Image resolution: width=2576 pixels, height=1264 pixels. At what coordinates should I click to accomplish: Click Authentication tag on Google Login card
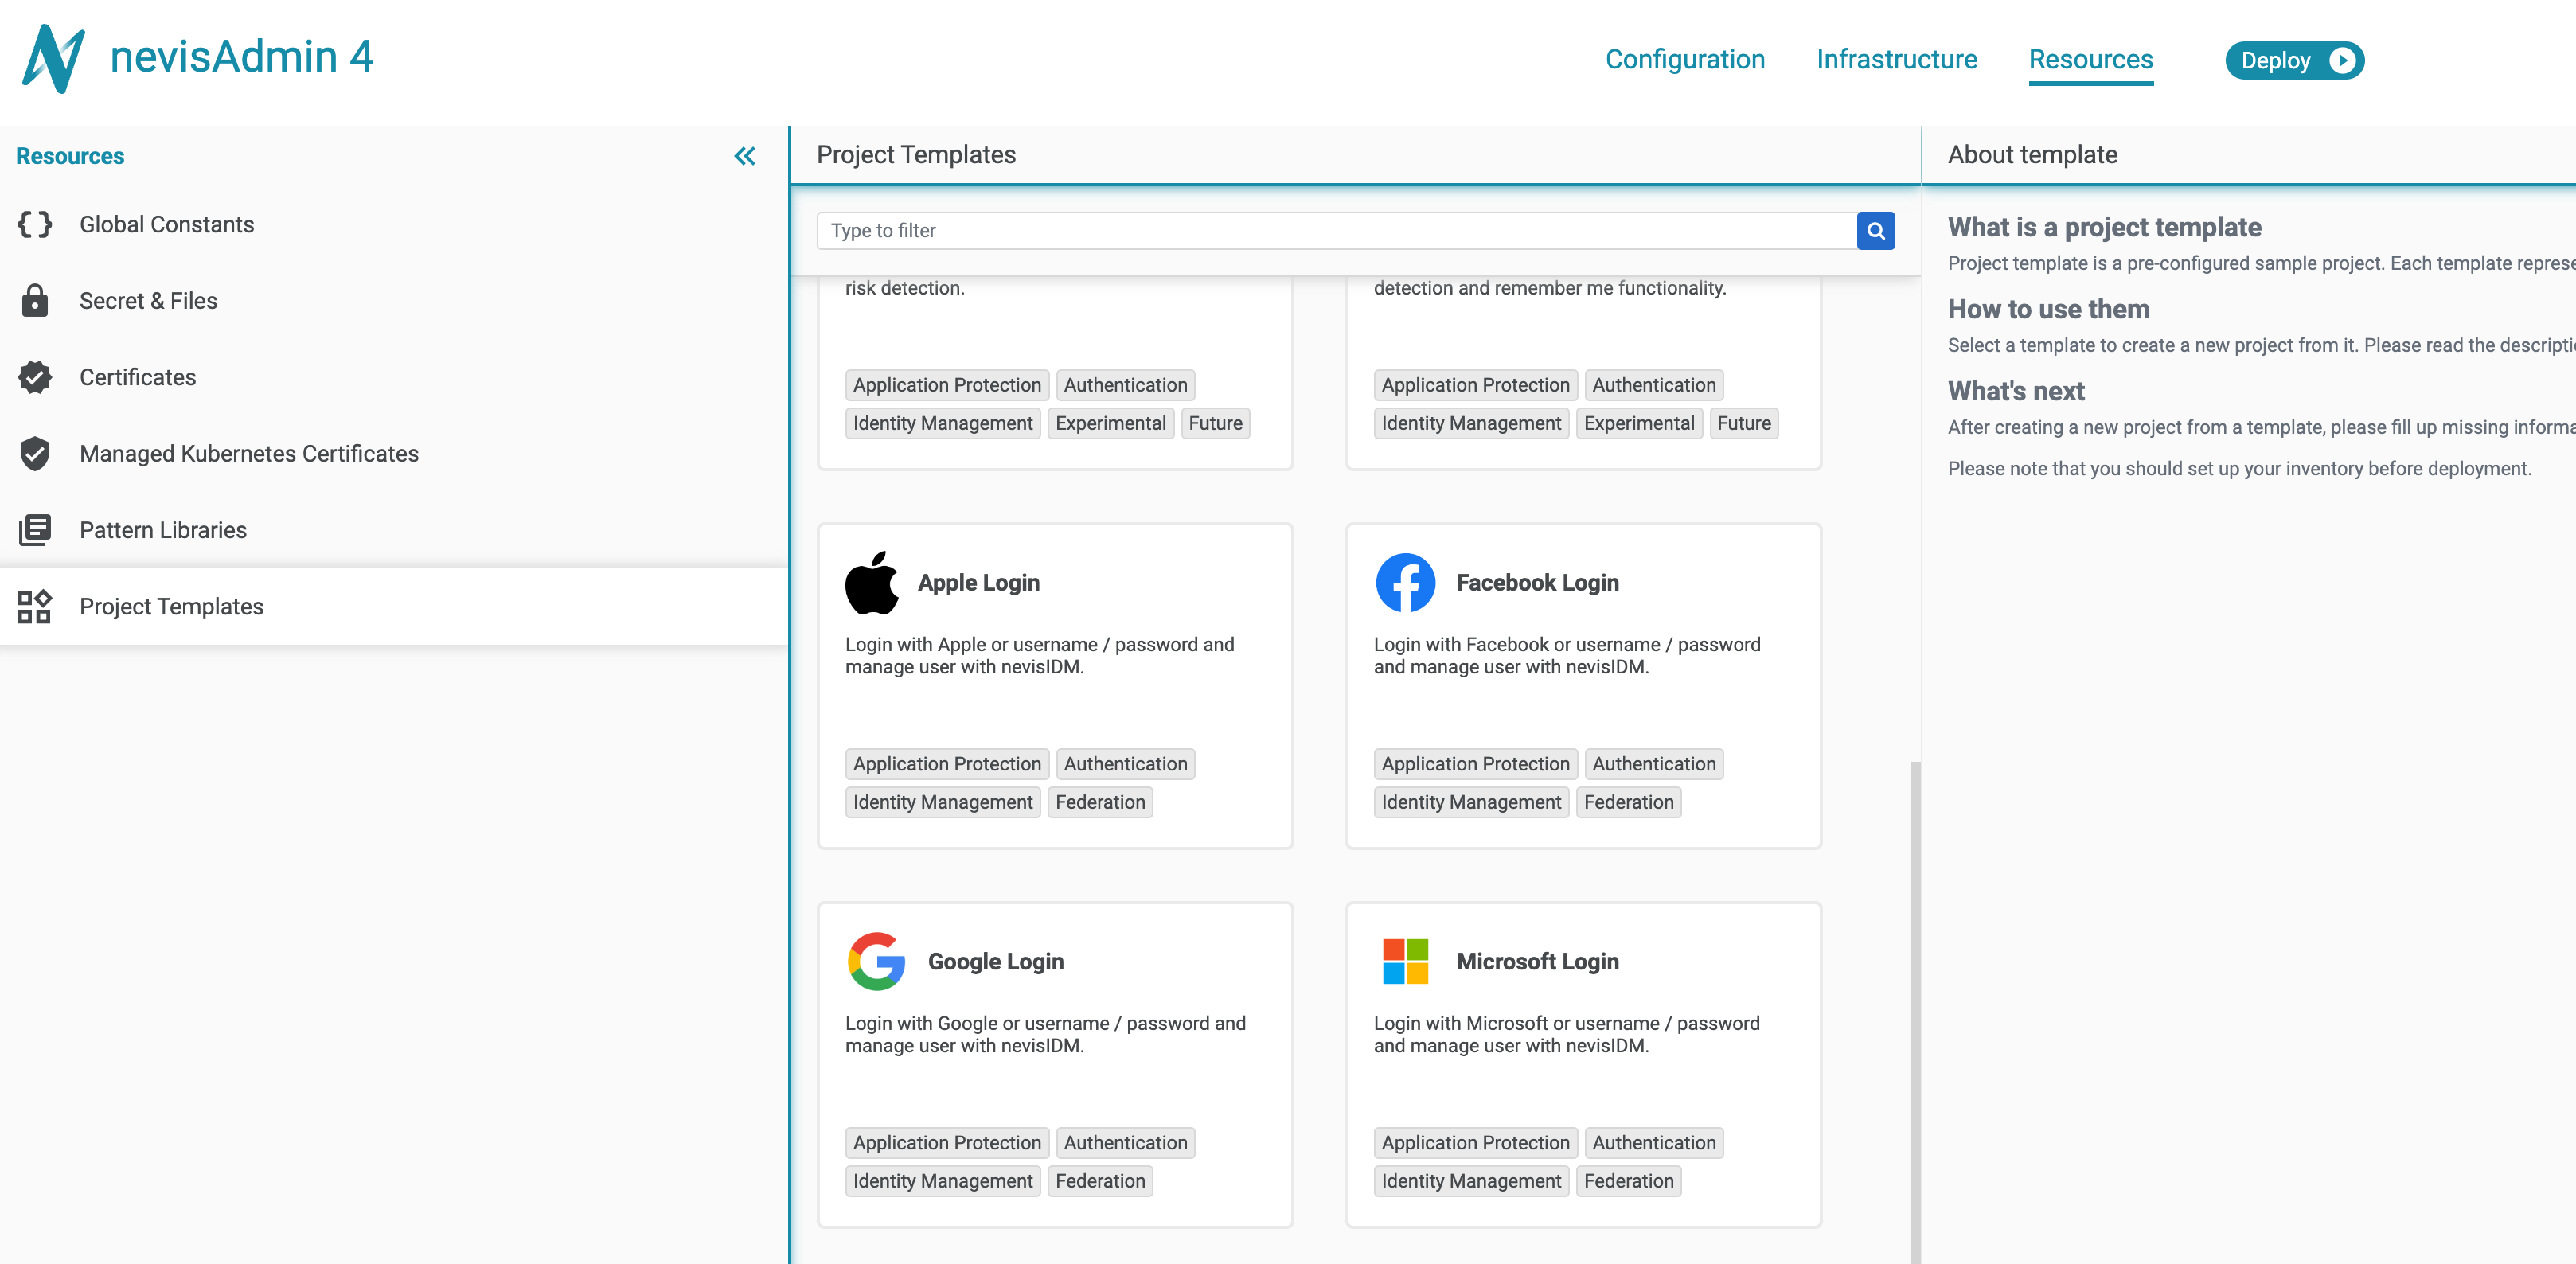click(1125, 1143)
